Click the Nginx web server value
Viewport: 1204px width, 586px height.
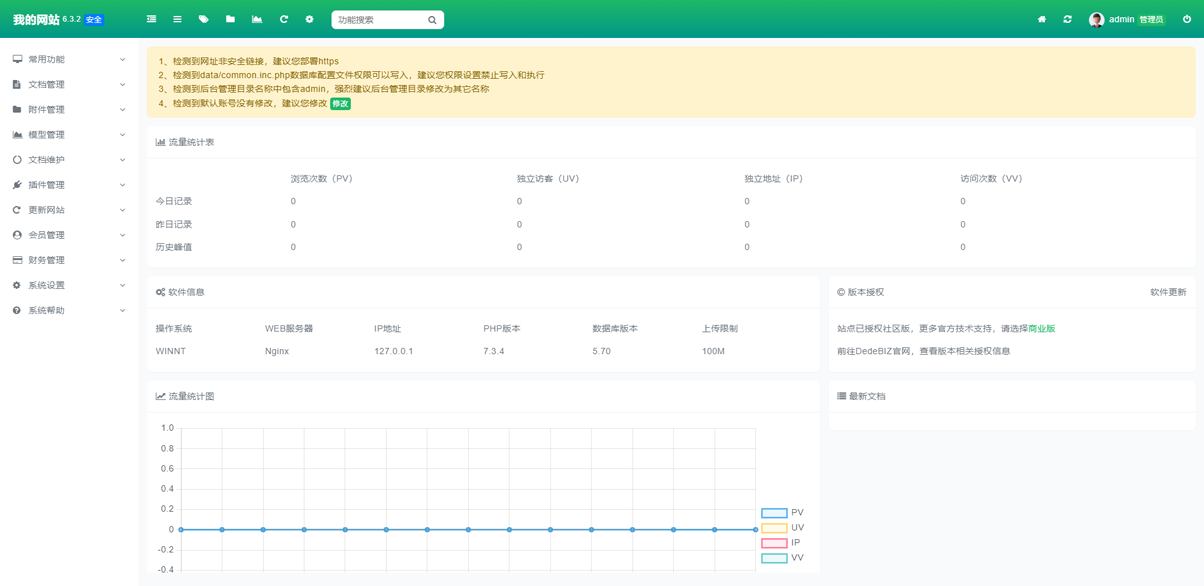click(x=277, y=351)
